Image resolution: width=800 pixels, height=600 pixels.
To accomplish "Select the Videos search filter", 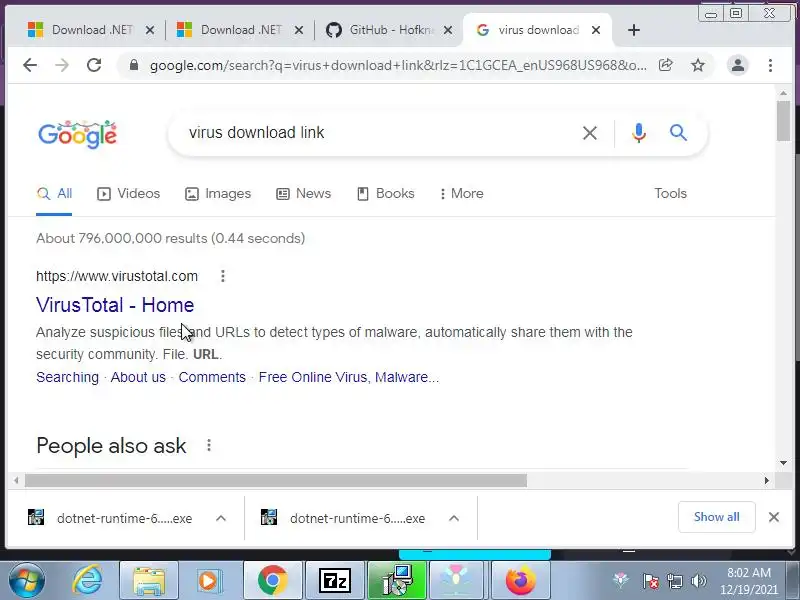I will tap(129, 193).
